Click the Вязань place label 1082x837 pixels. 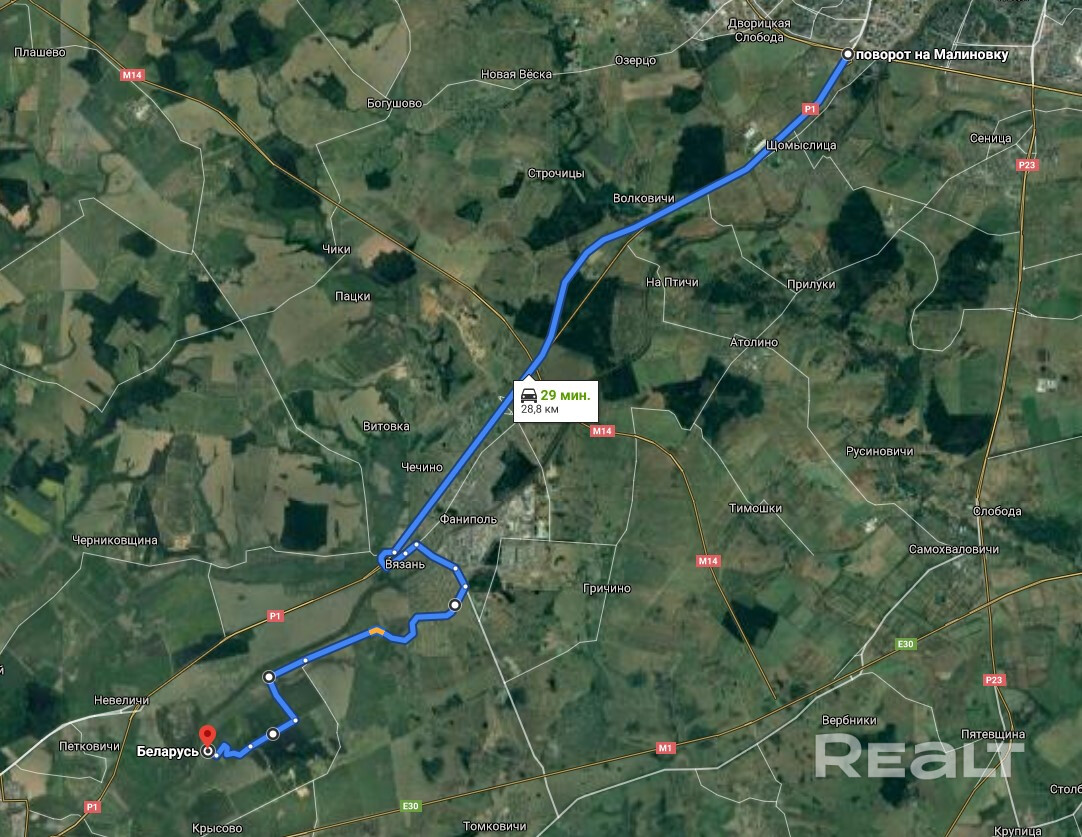pyautogui.click(x=405, y=564)
